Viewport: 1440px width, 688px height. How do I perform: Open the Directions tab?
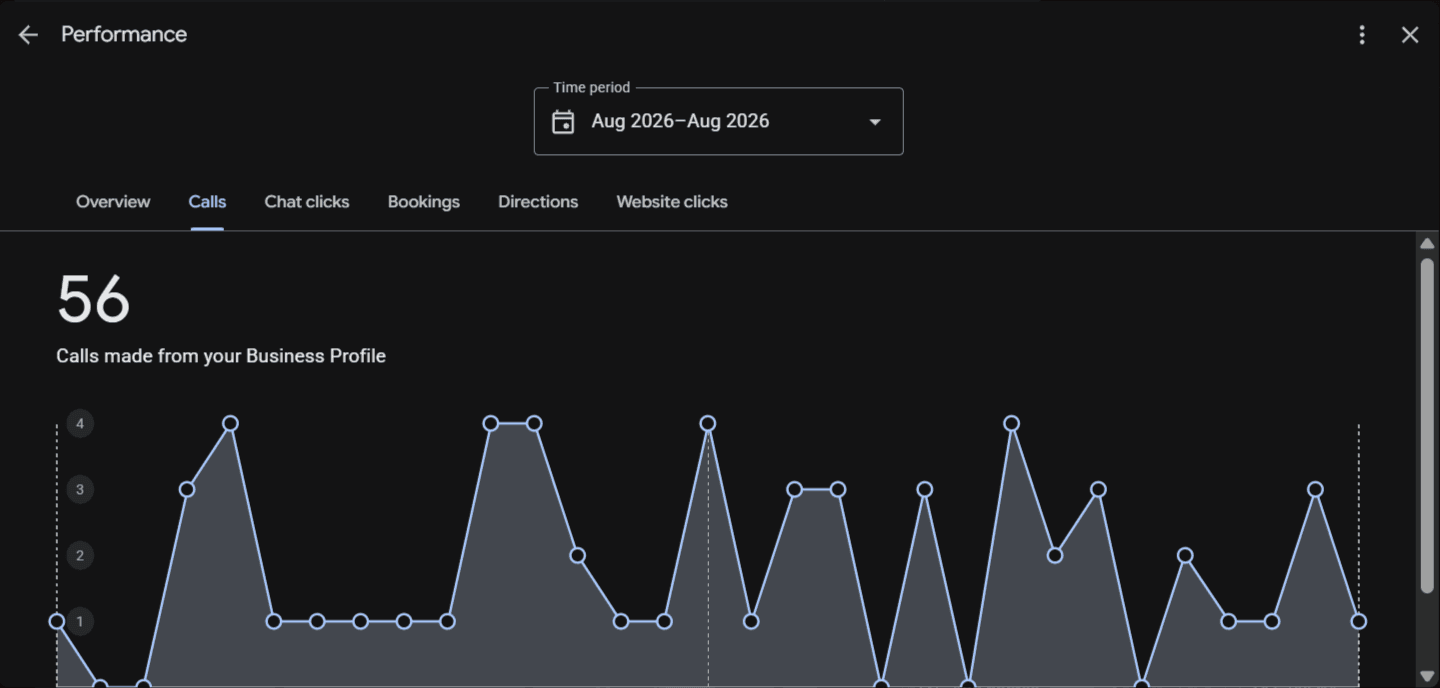538,202
